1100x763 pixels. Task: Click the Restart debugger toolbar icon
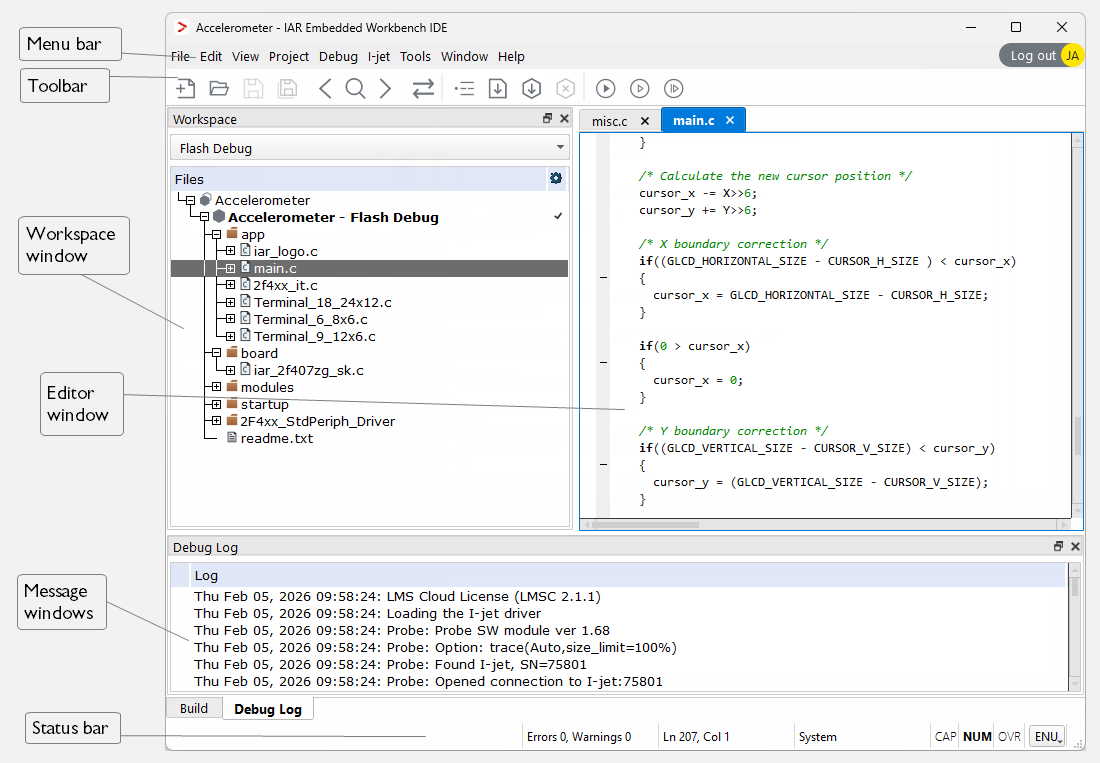point(673,88)
